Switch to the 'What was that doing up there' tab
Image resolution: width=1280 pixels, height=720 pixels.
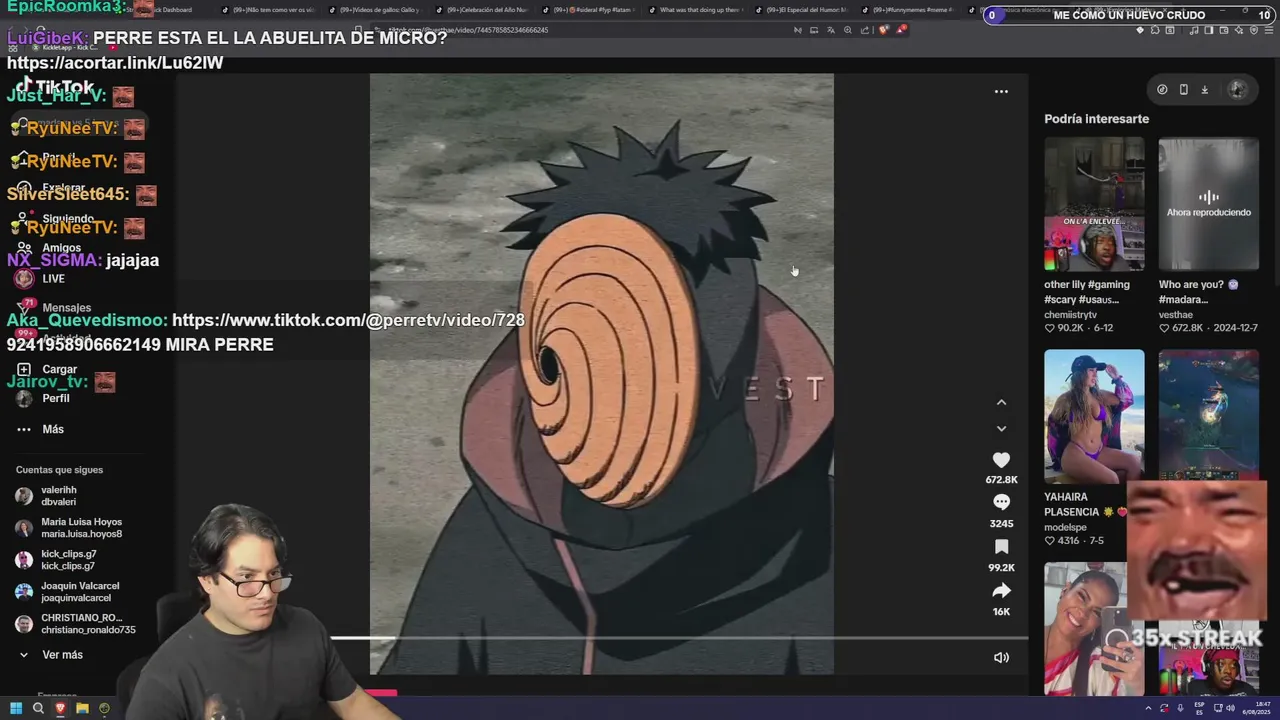696,9
